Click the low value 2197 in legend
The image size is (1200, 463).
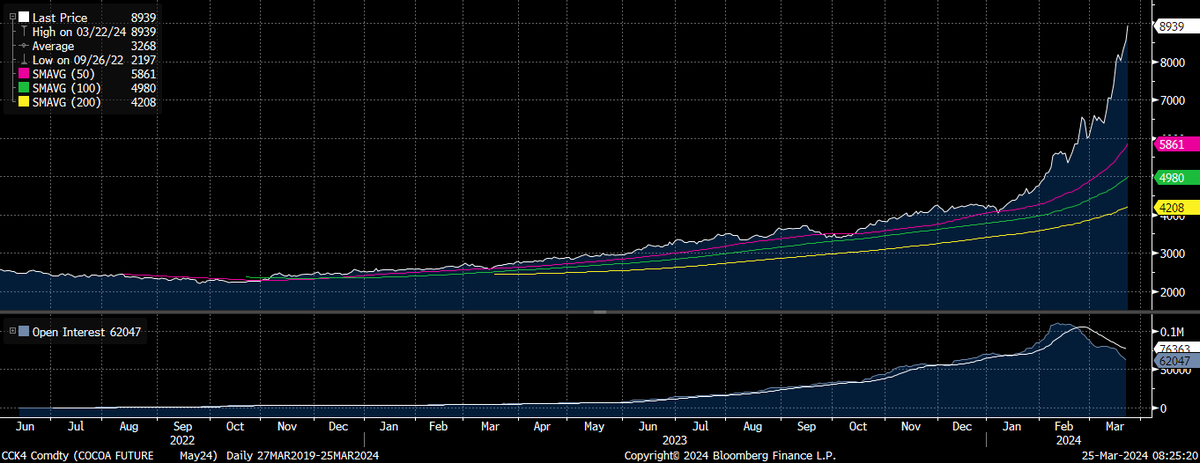(145, 60)
